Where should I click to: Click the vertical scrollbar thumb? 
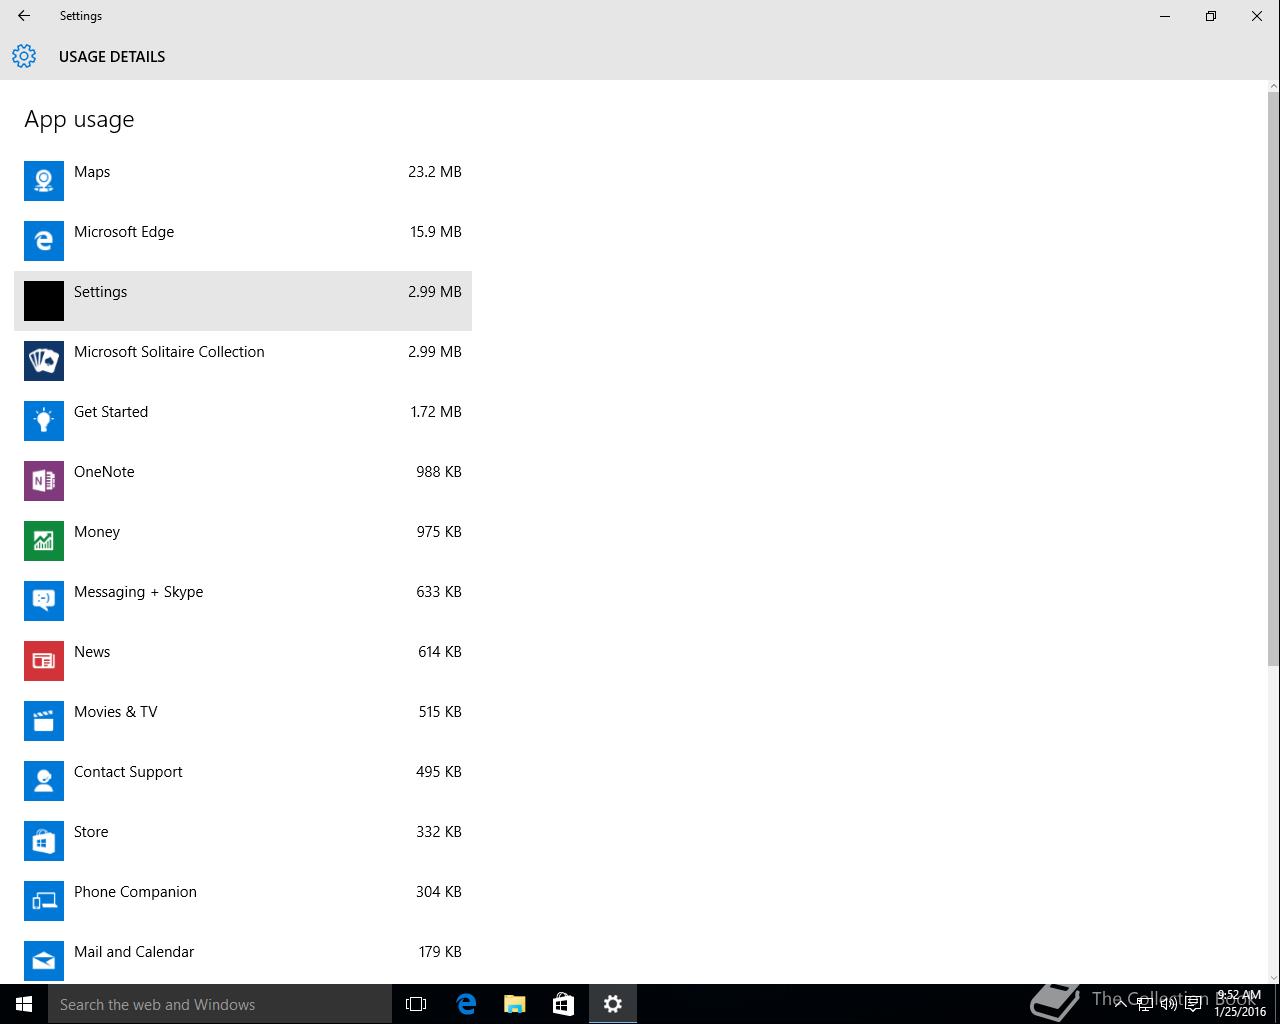tap(1273, 378)
